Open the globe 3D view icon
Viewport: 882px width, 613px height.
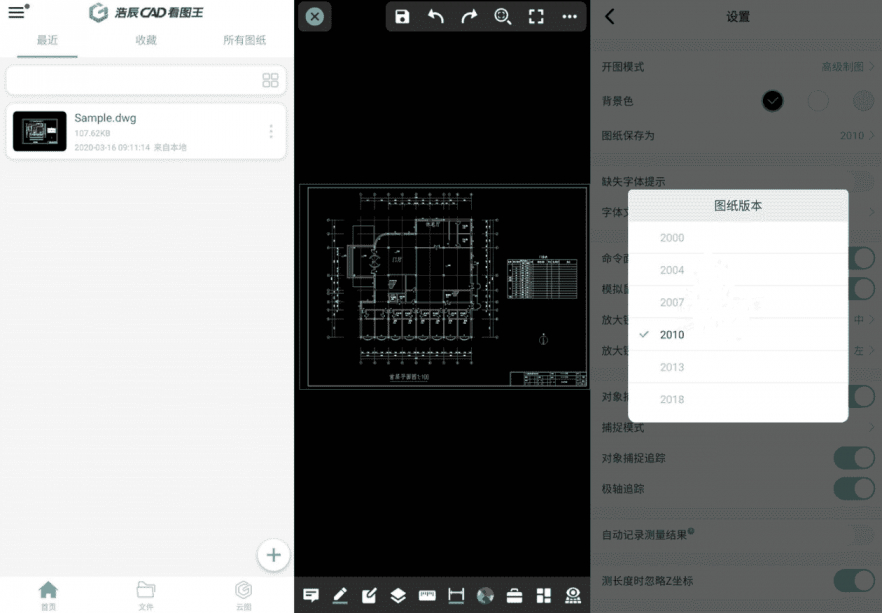[485, 595]
